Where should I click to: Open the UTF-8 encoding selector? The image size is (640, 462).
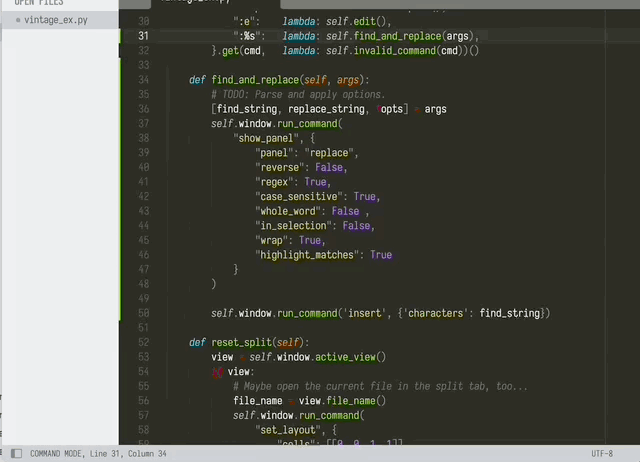(602, 453)
